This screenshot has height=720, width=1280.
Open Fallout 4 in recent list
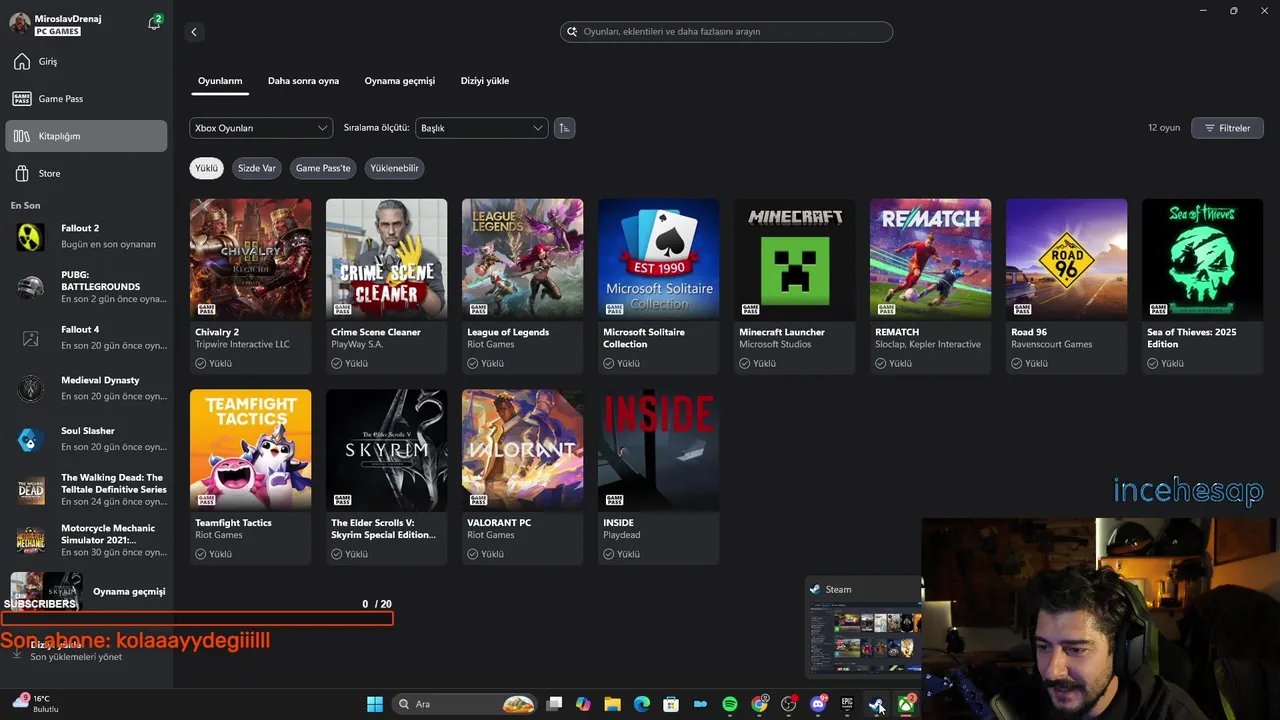(x=86, y=338)
